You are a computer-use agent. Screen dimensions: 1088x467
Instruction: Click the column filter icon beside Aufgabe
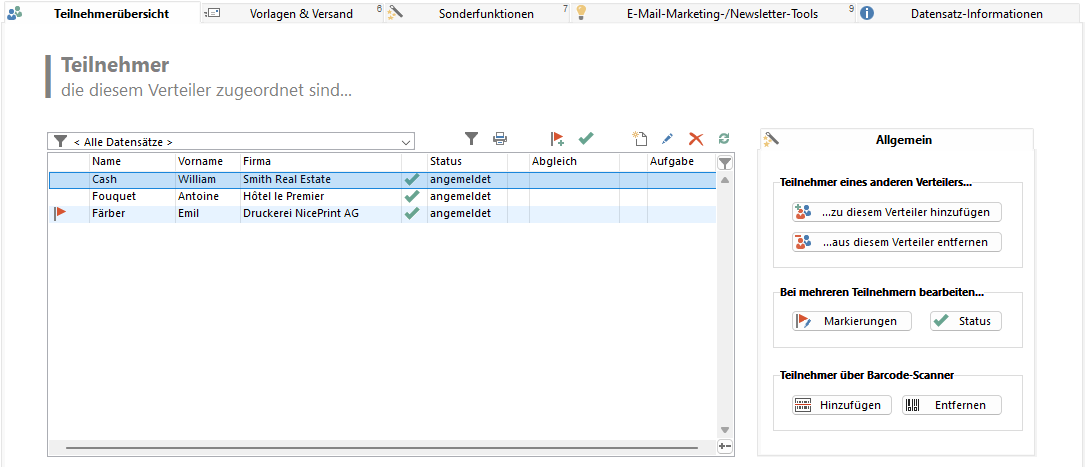click(725, 162)
